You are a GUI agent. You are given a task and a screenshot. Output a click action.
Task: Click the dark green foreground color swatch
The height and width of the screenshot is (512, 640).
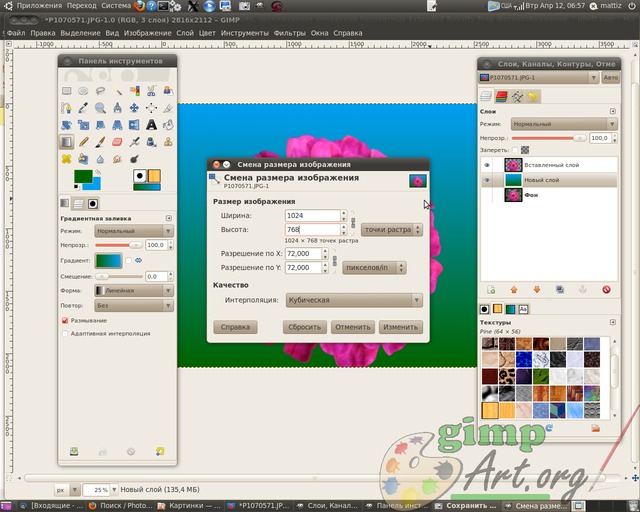click(x=83, y=176)
